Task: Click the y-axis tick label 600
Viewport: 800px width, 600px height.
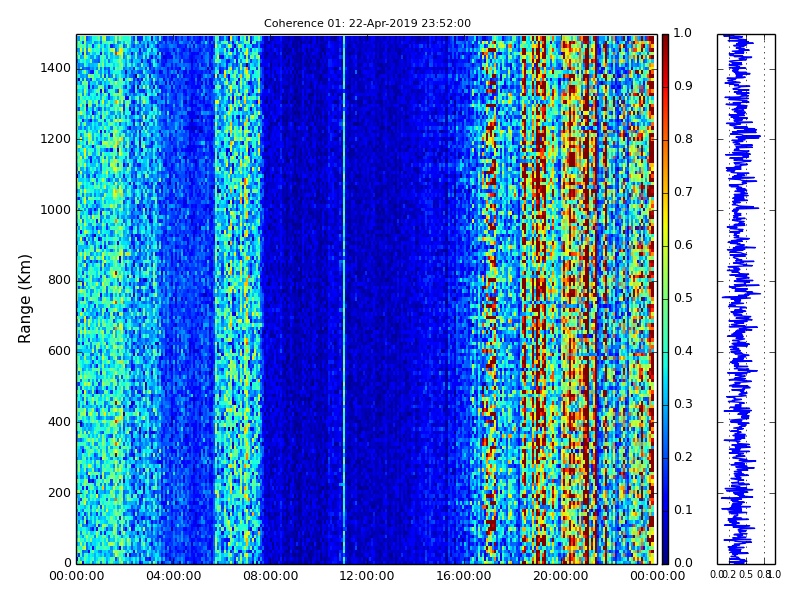Action: (59, 352)
